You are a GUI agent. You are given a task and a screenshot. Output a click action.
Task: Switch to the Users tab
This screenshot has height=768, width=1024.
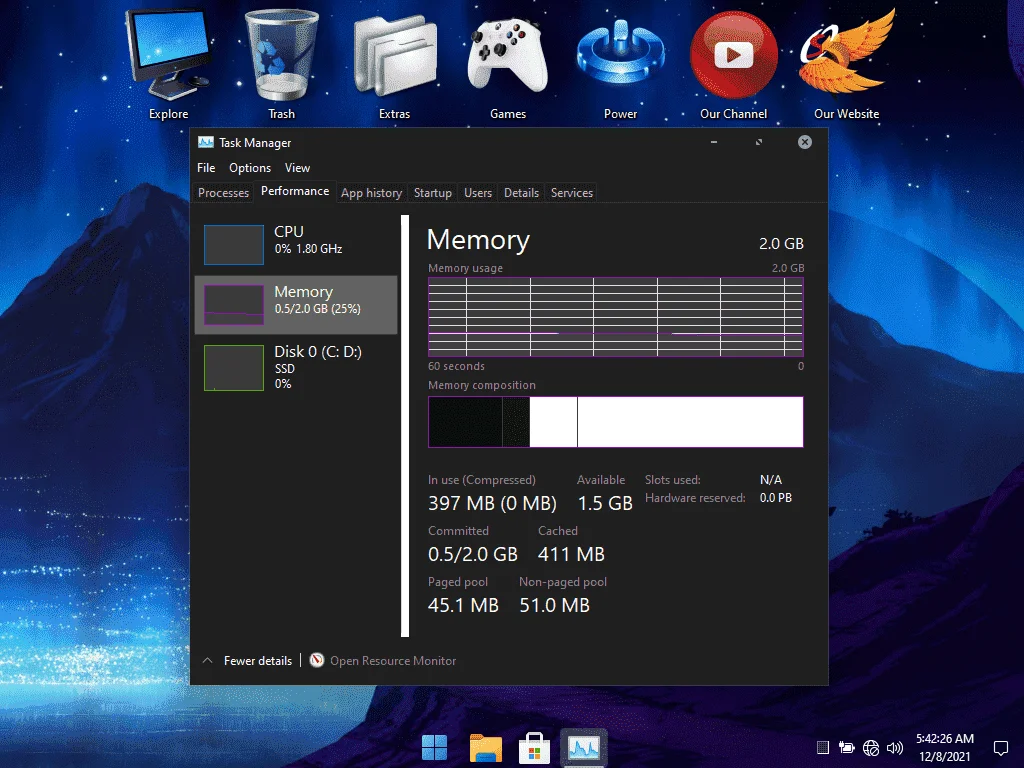tap(478, 193)
